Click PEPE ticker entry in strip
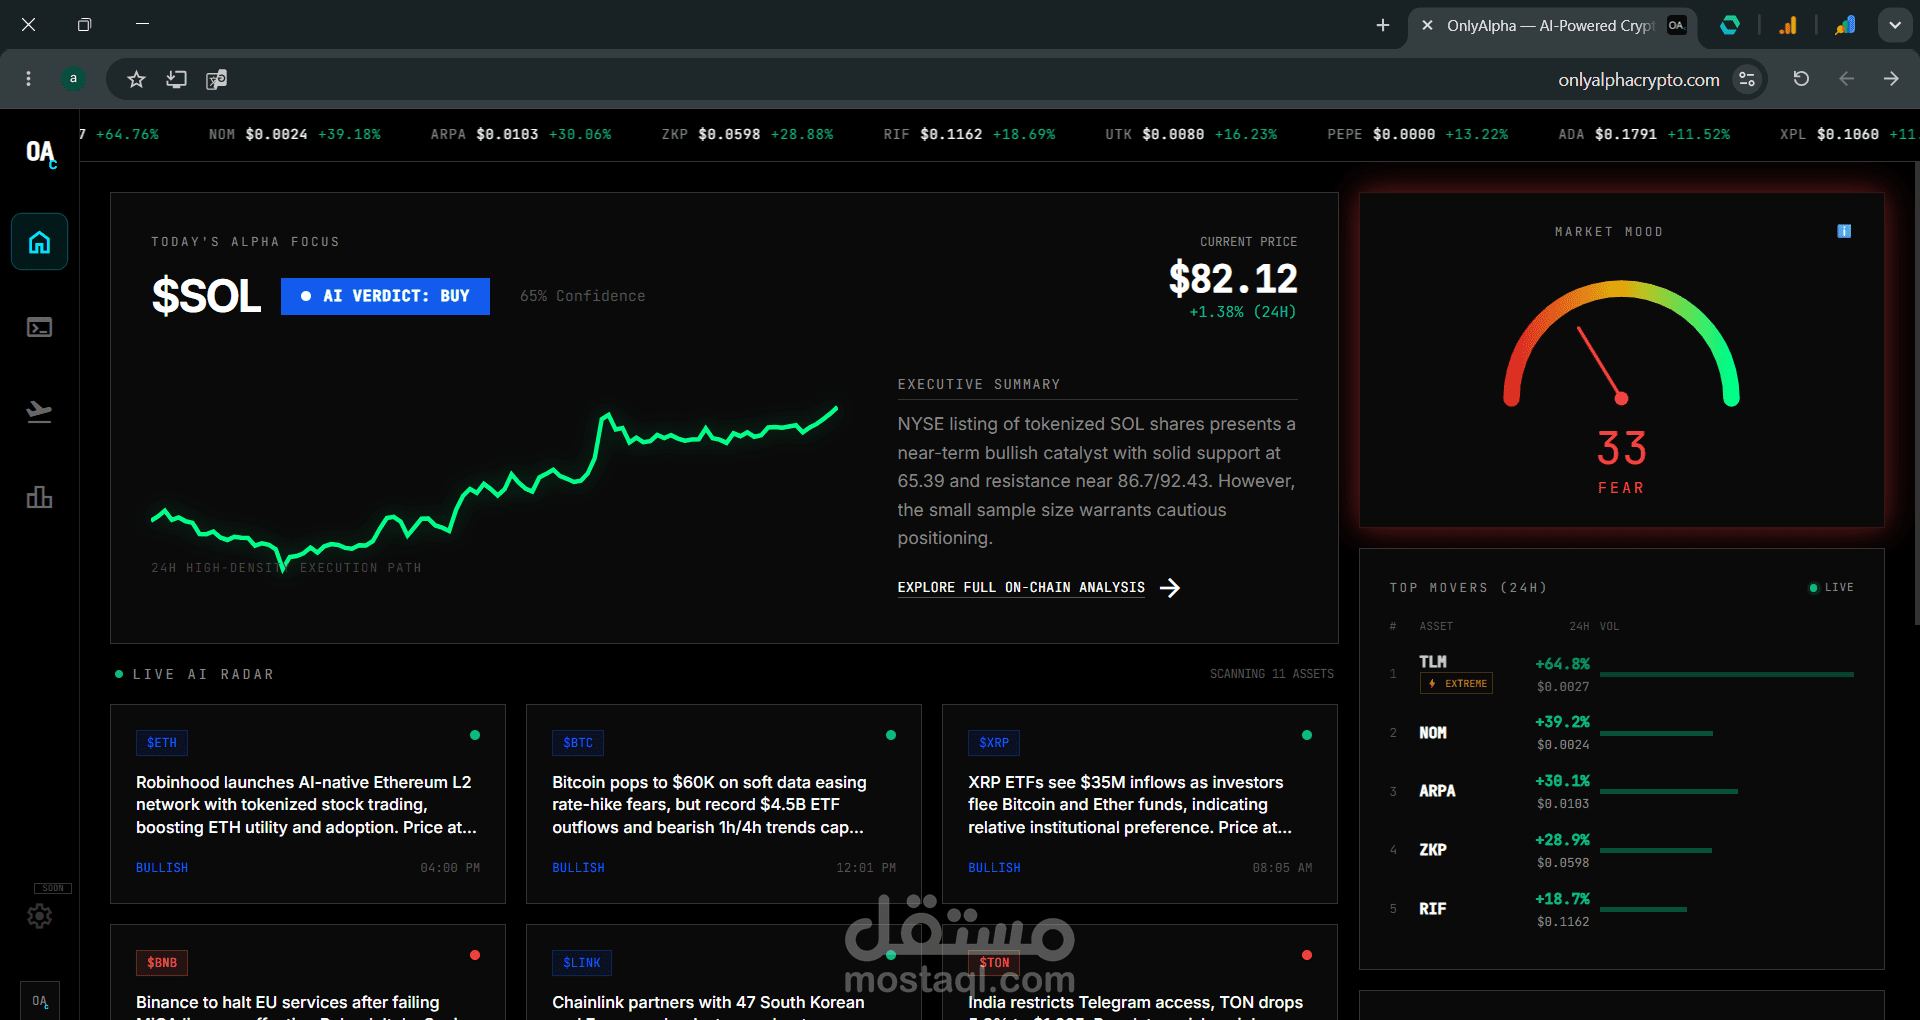Viewport: 1920px width, 1020px height. tap(1418, 134)
